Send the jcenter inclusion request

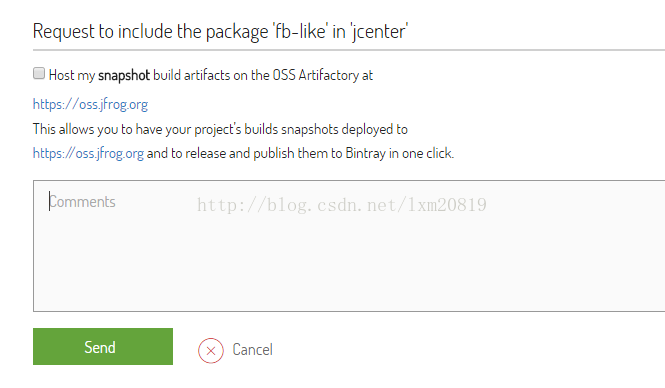coord(103,346)
